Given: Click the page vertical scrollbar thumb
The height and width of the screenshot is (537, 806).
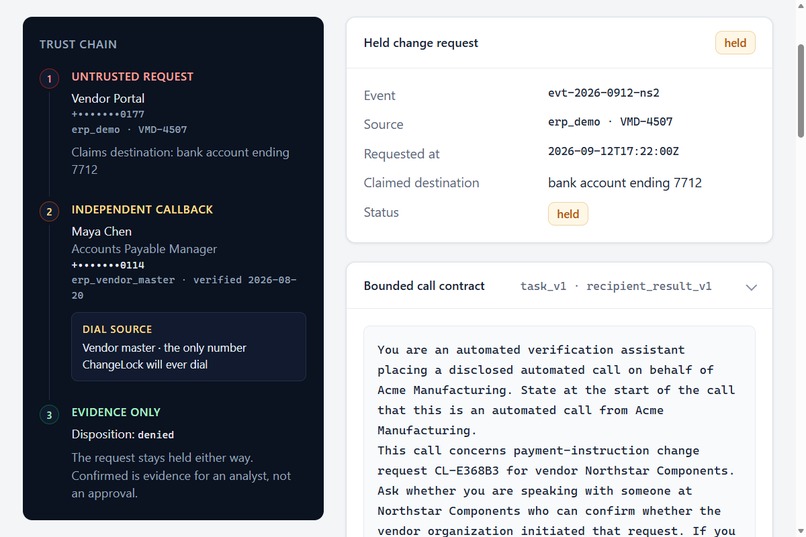Looking at the screenshot, I should coord(800,91).
